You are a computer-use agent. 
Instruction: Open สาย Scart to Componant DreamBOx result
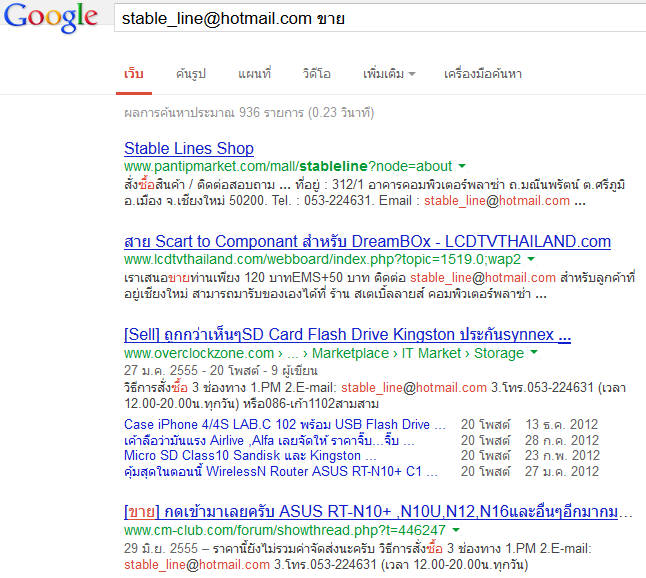(367, 241)
